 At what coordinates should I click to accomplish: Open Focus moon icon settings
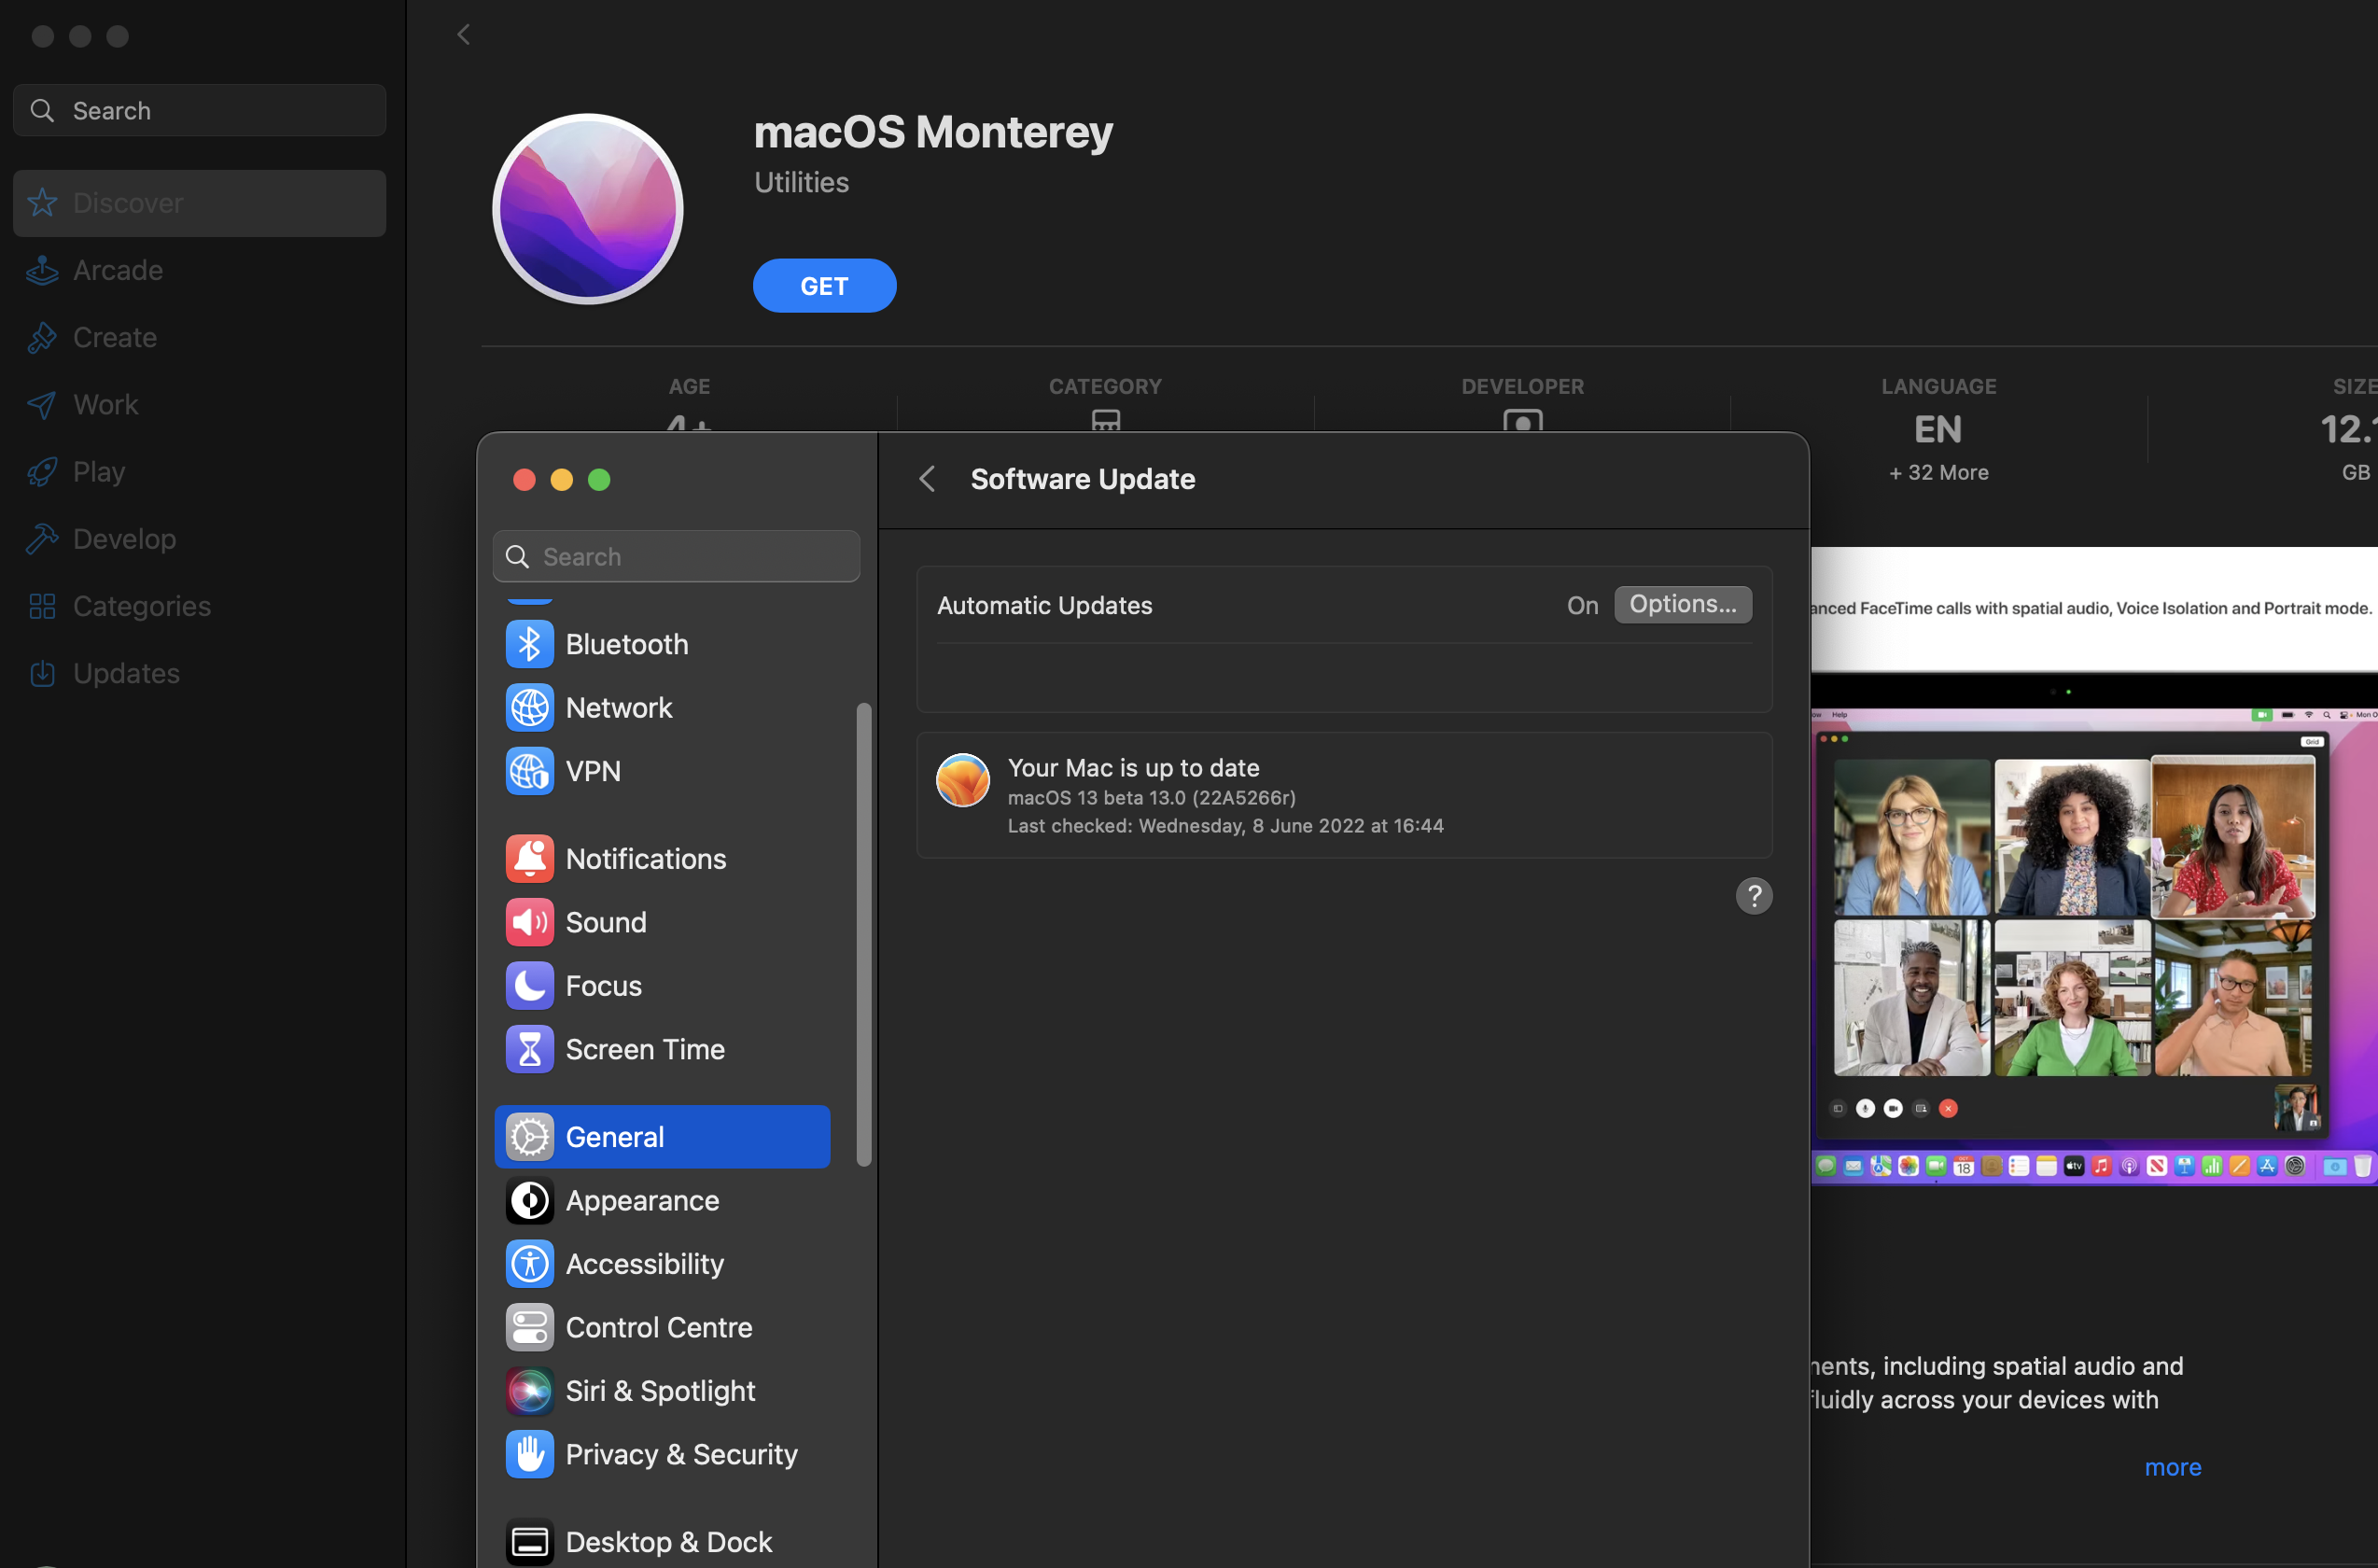click(x=529, y=986)
